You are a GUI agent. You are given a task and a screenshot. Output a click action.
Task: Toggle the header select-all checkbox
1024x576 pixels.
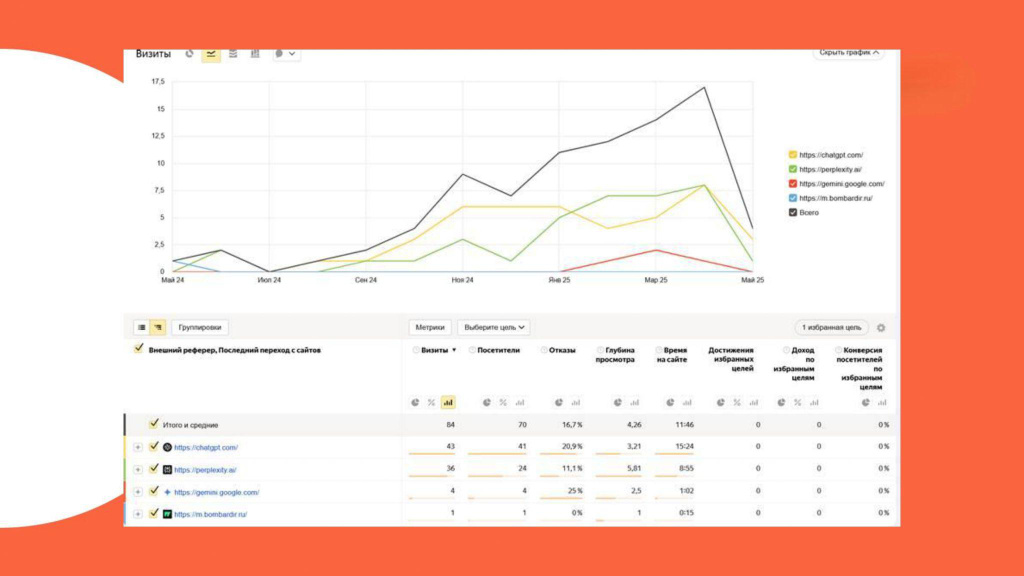point(139,350)
